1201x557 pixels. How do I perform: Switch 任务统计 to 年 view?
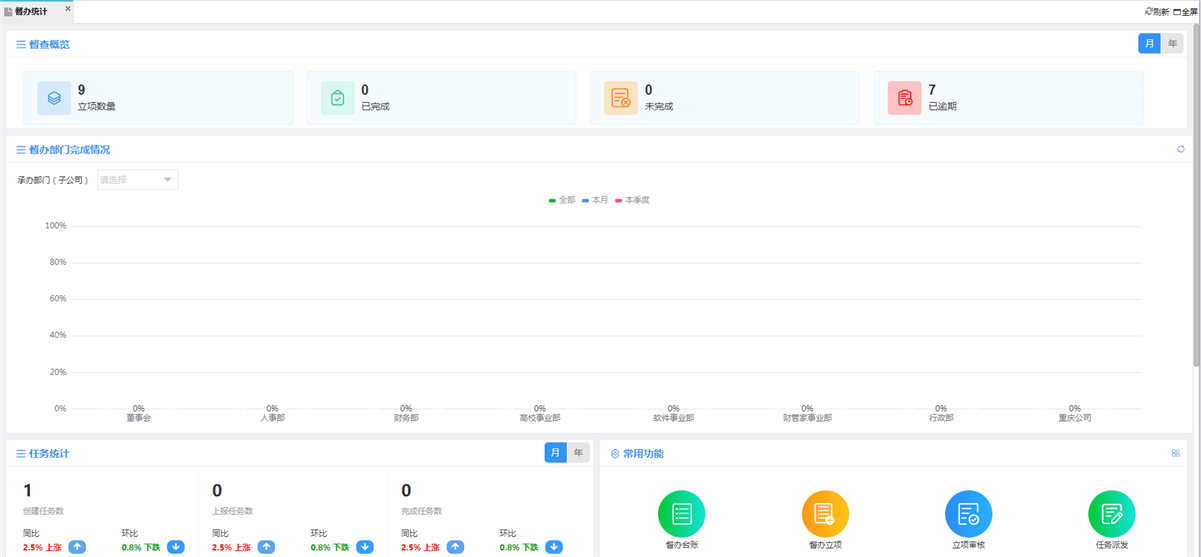(x=578, y=453)
